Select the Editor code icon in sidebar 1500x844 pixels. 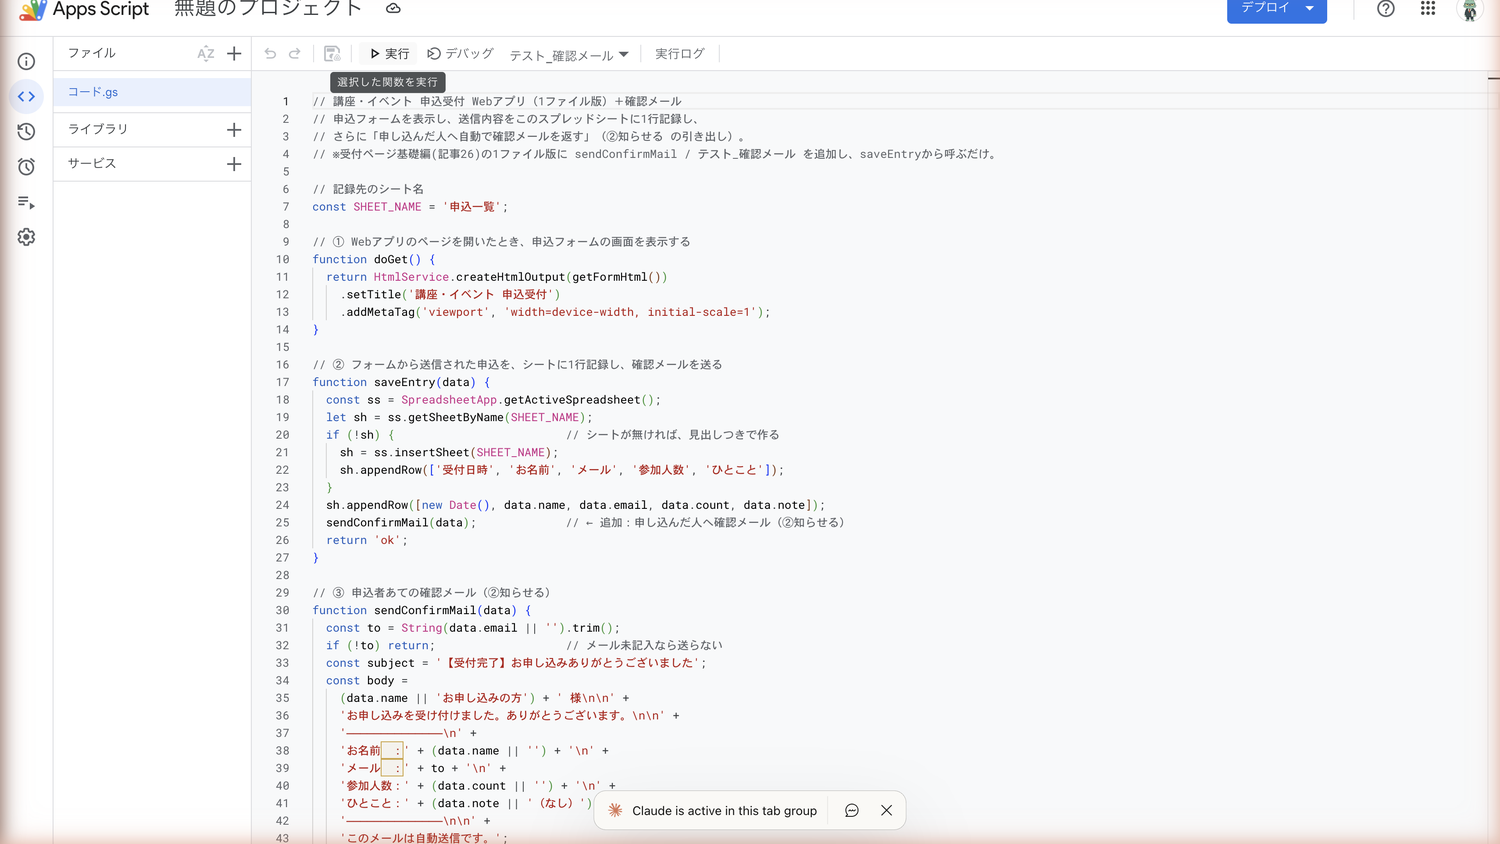click(26, 97)
